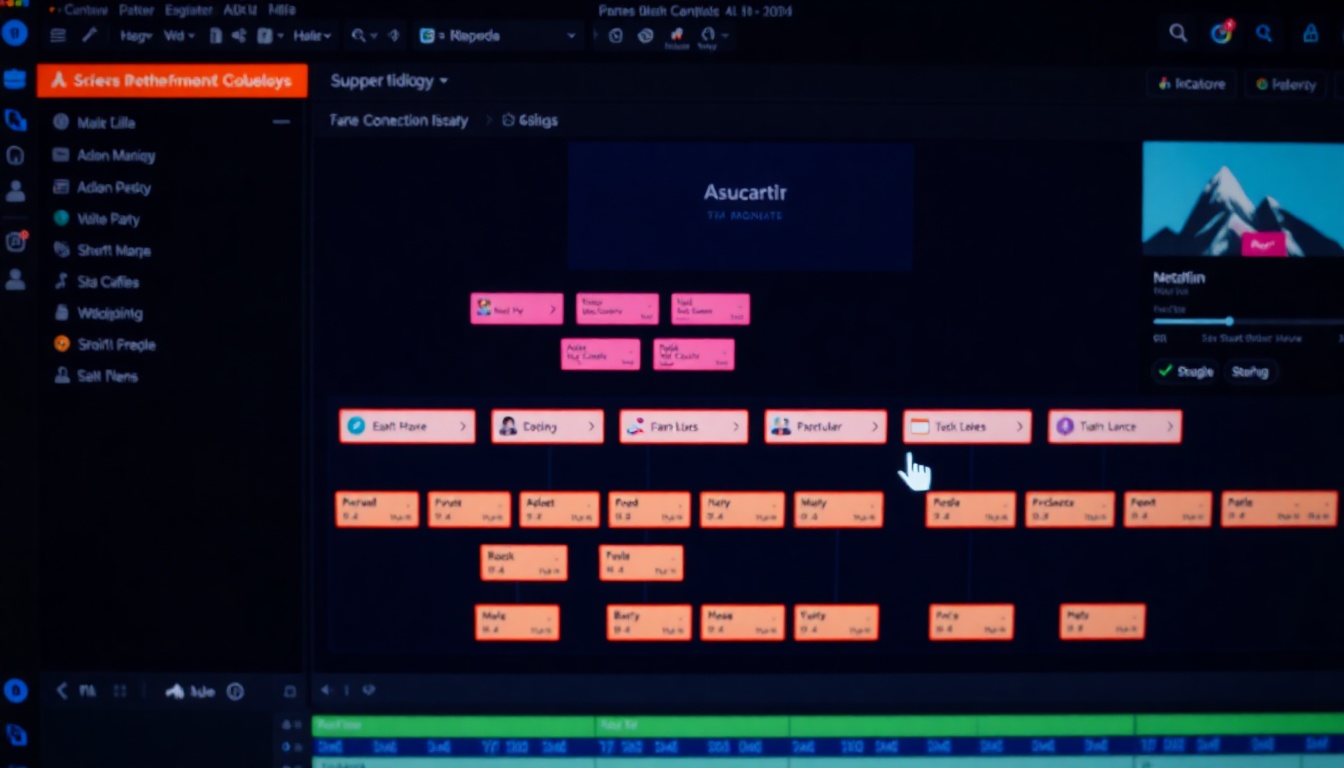Collapse the Malt Lille row with dash
Screen dimensions: 1344x768
(281, 122)
